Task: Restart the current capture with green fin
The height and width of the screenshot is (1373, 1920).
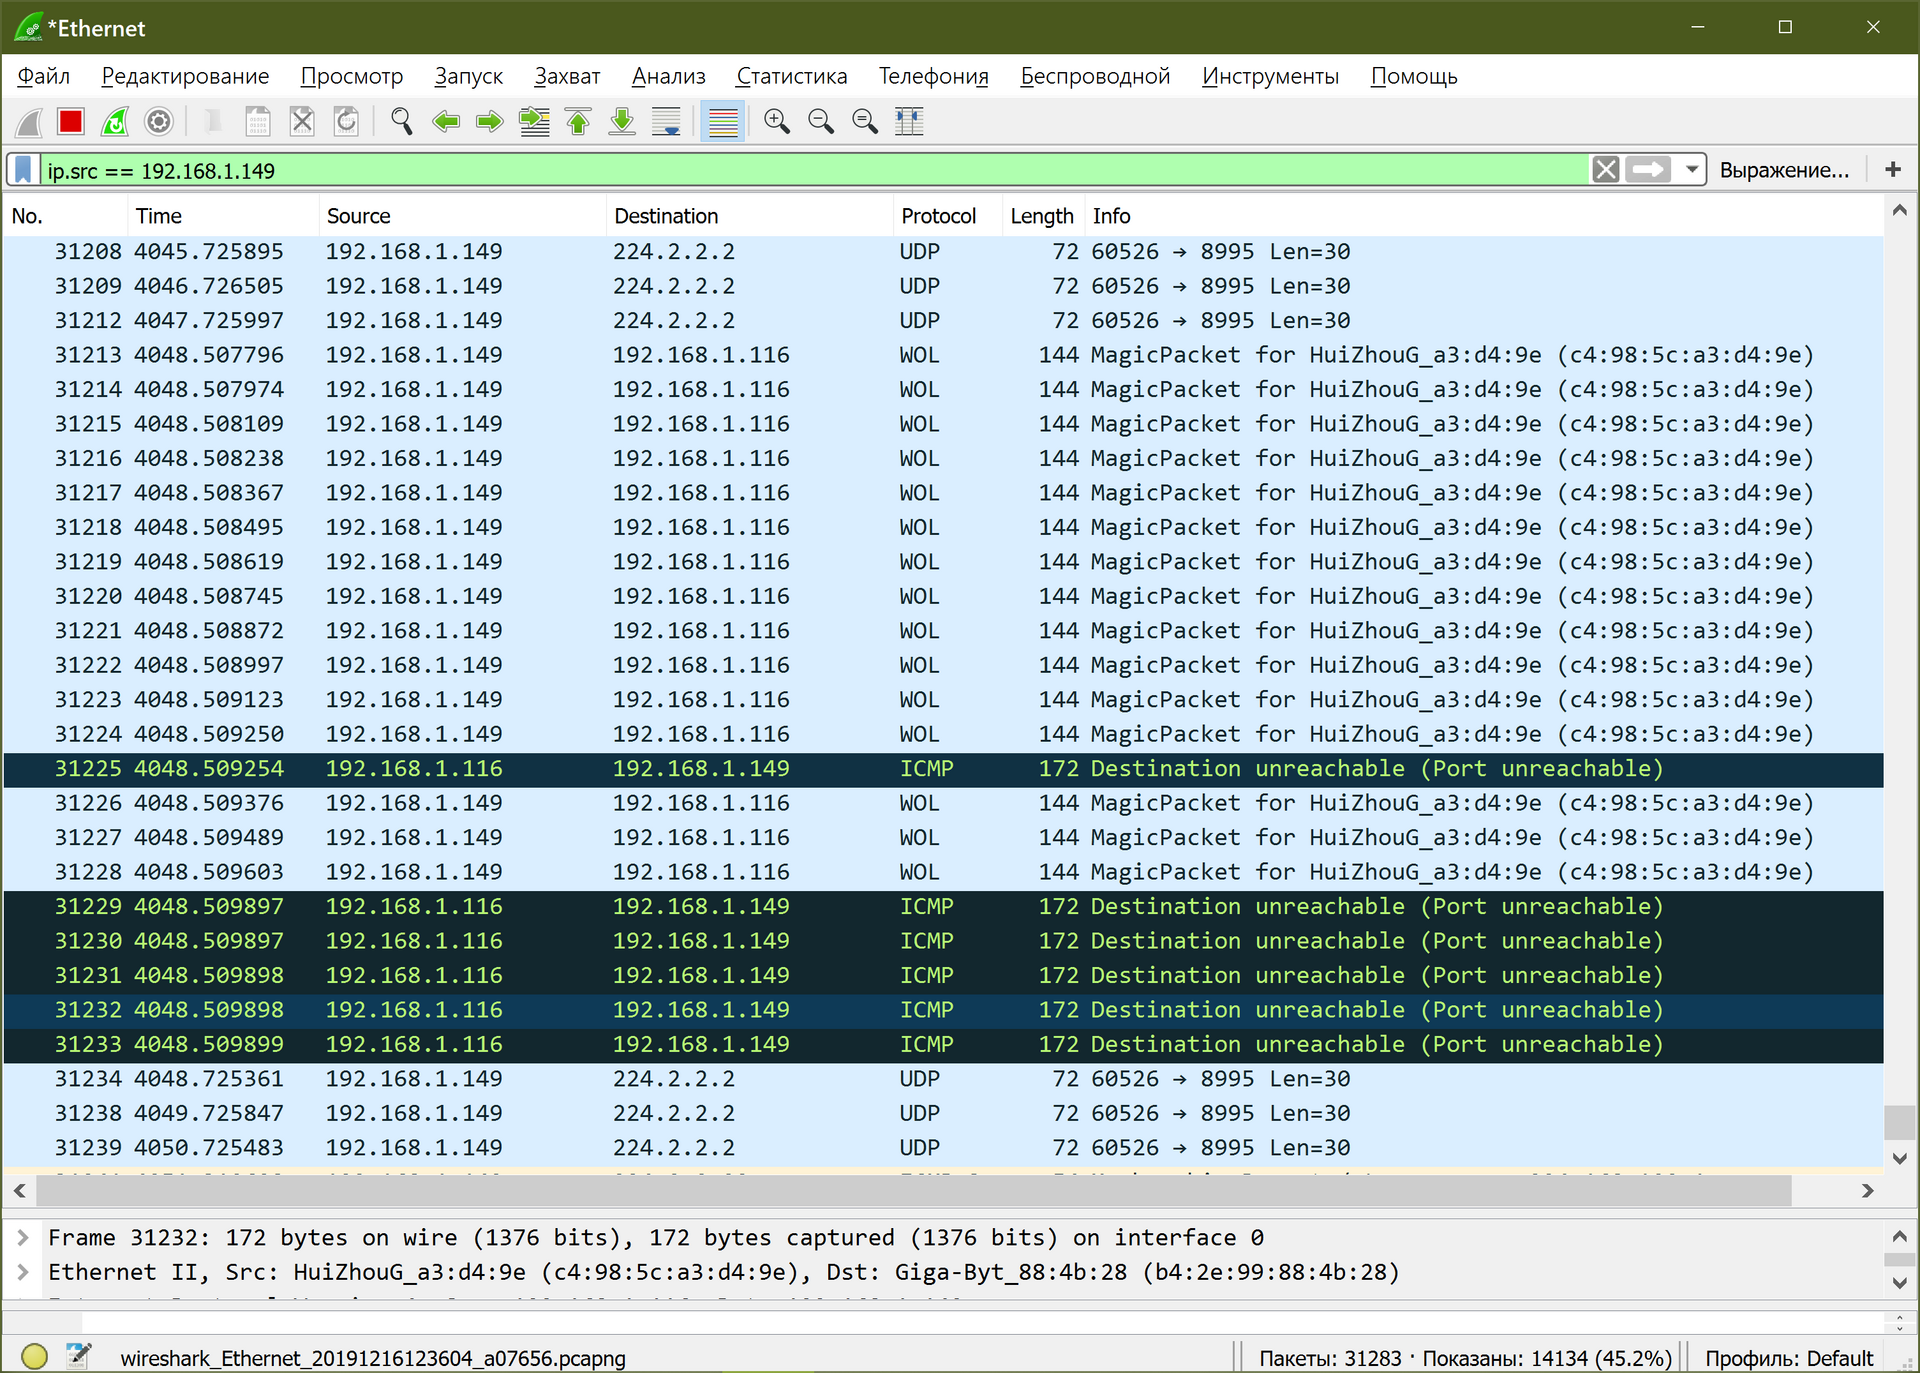Action: 115,122
